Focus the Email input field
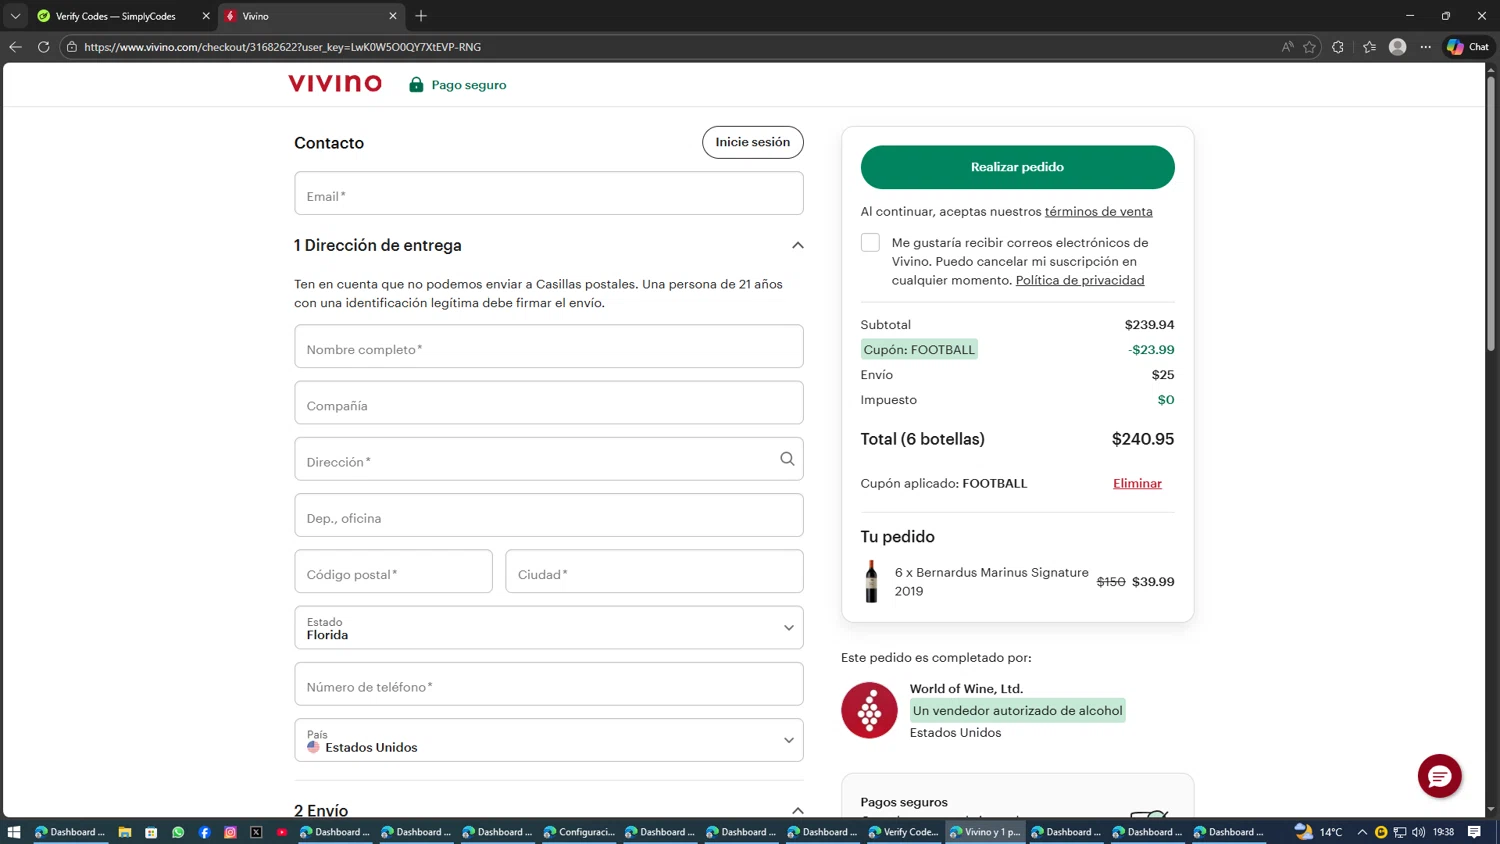 click(x=549, y=193)
